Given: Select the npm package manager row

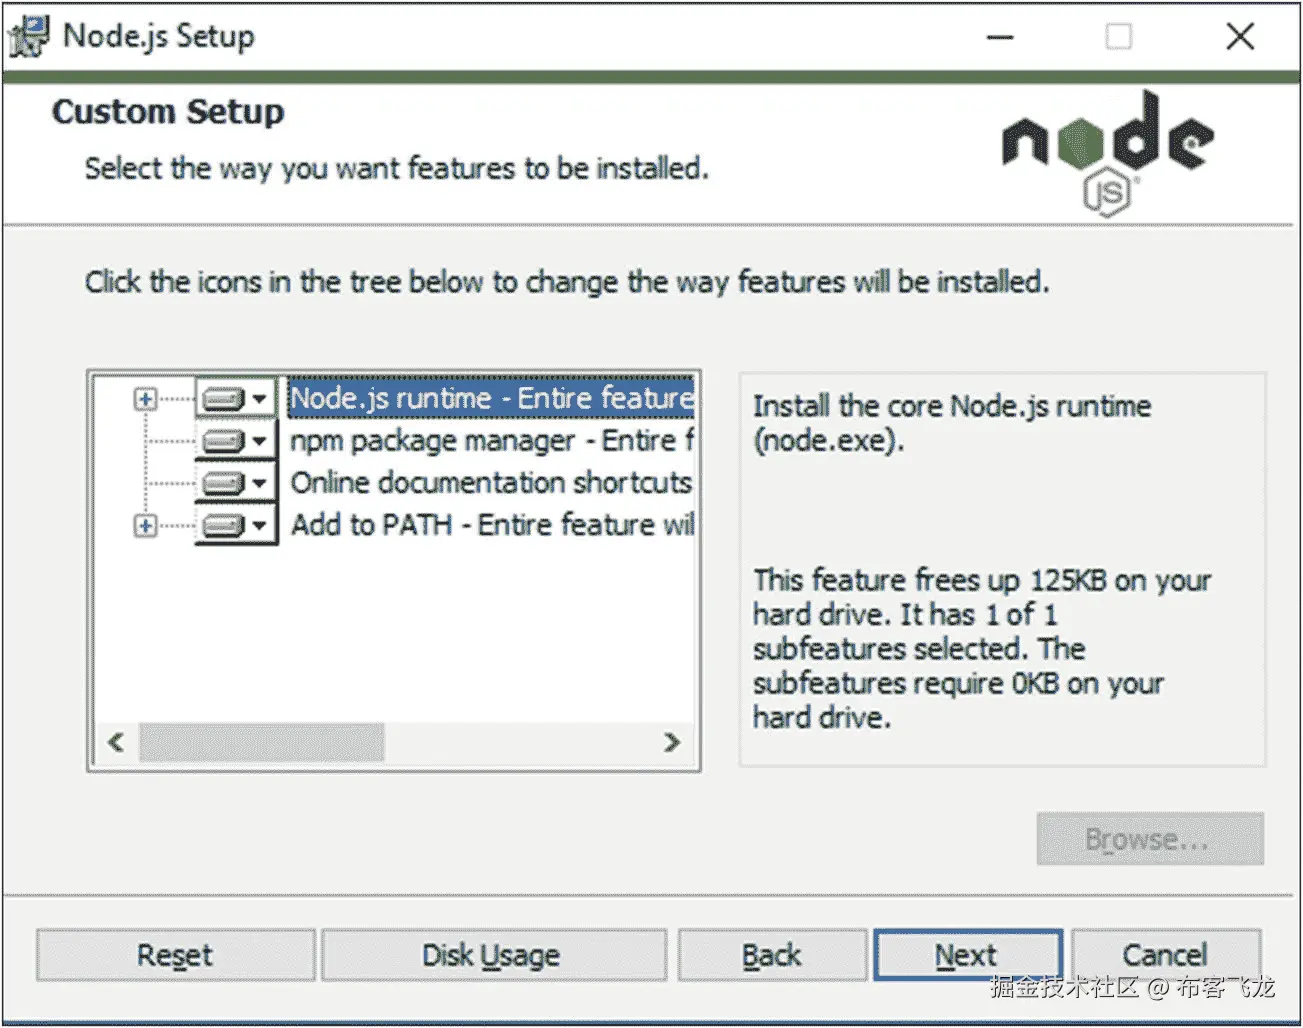Looking at the screenshot, I should (x=491, y=441).
